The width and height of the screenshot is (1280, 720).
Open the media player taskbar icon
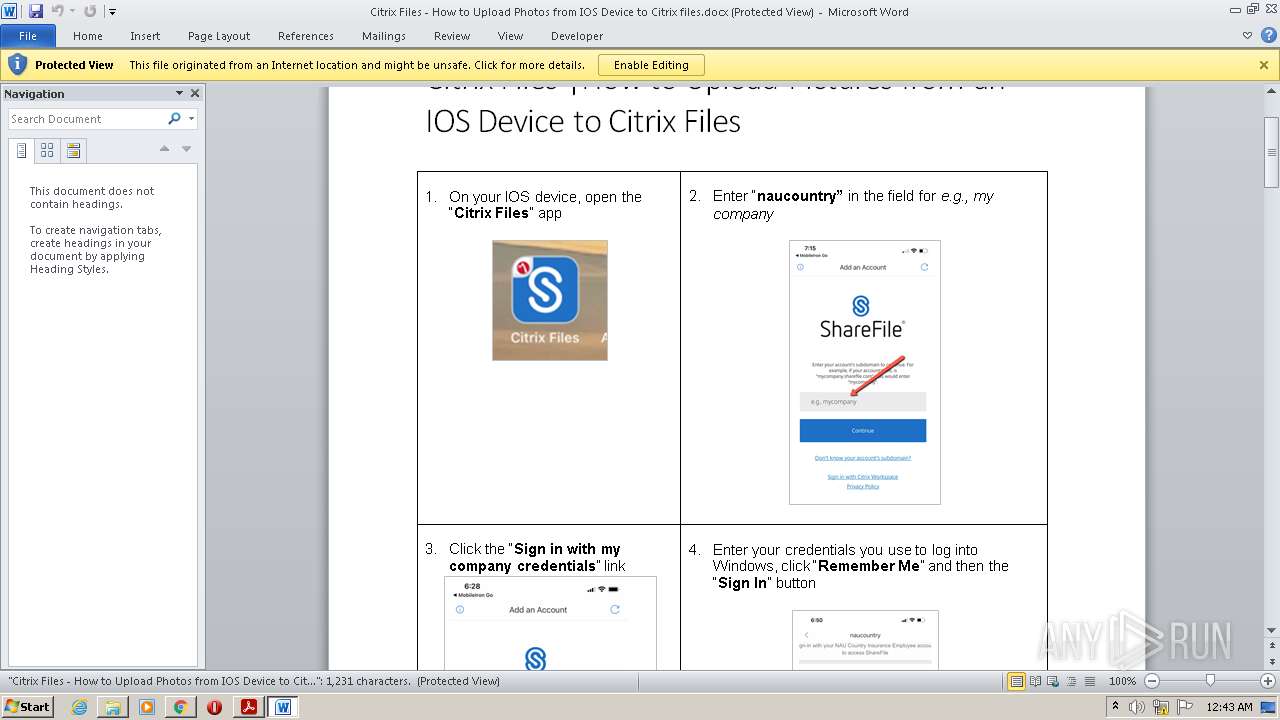tap(147, 707)
